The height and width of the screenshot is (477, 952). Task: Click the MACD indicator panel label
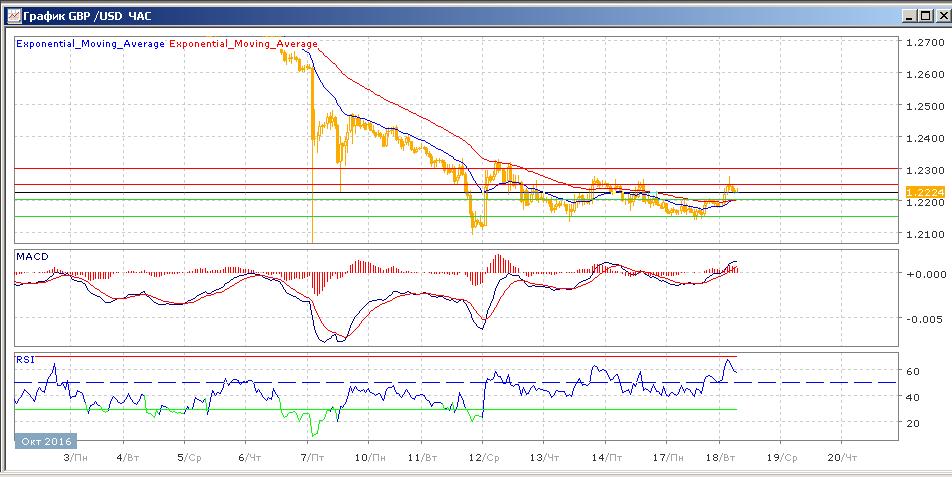pos(31,257)
